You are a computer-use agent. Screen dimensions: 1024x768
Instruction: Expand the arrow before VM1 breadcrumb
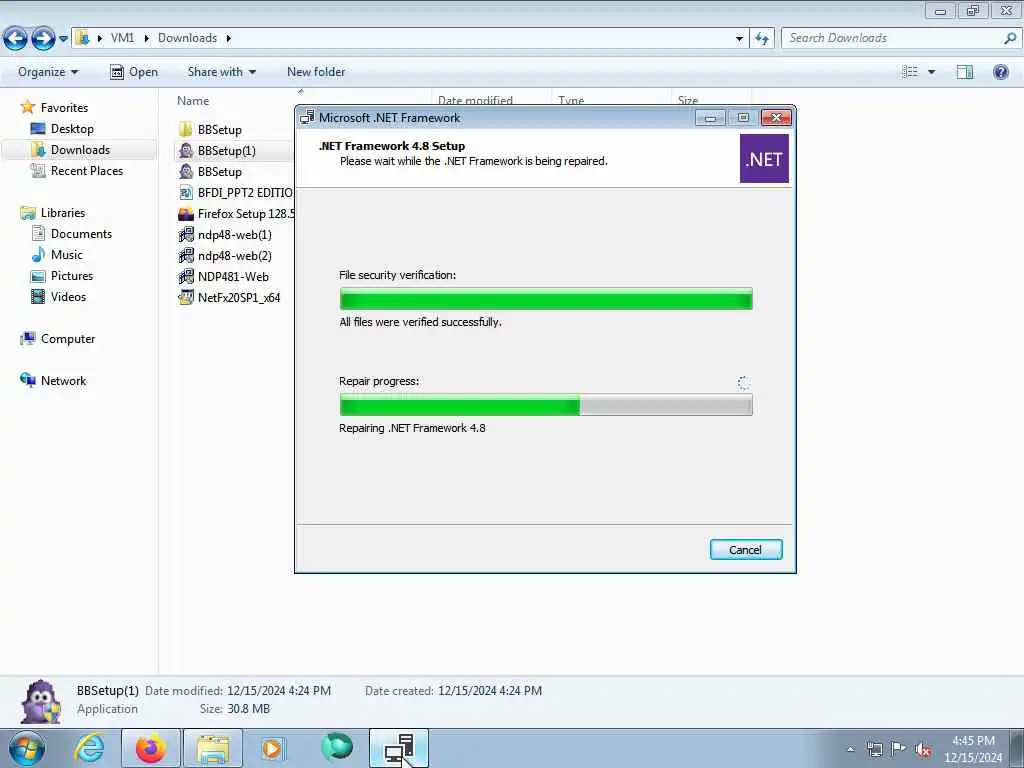[x=100, y=38]
